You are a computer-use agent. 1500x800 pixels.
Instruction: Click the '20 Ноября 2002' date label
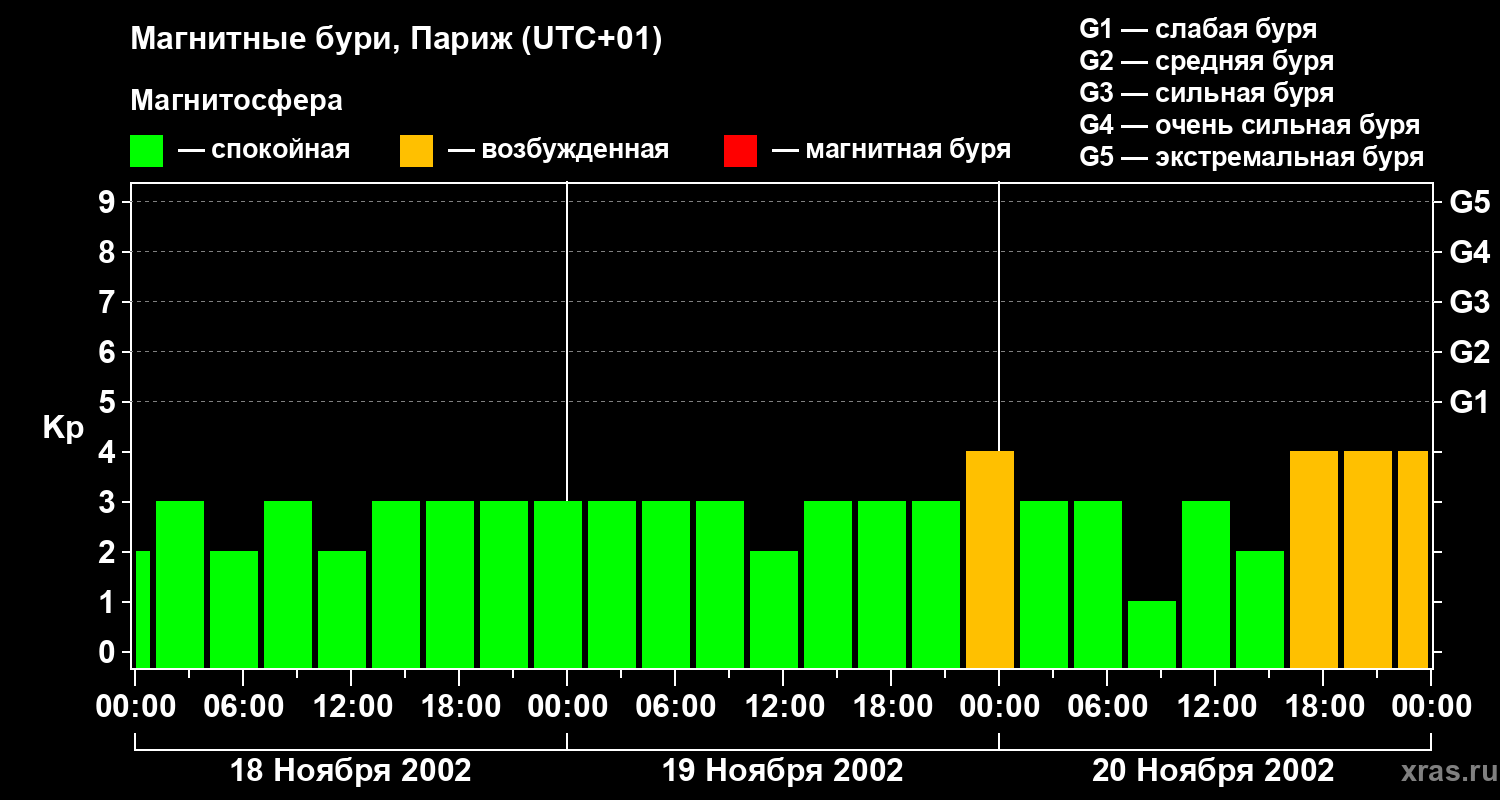coord(1213,771)
